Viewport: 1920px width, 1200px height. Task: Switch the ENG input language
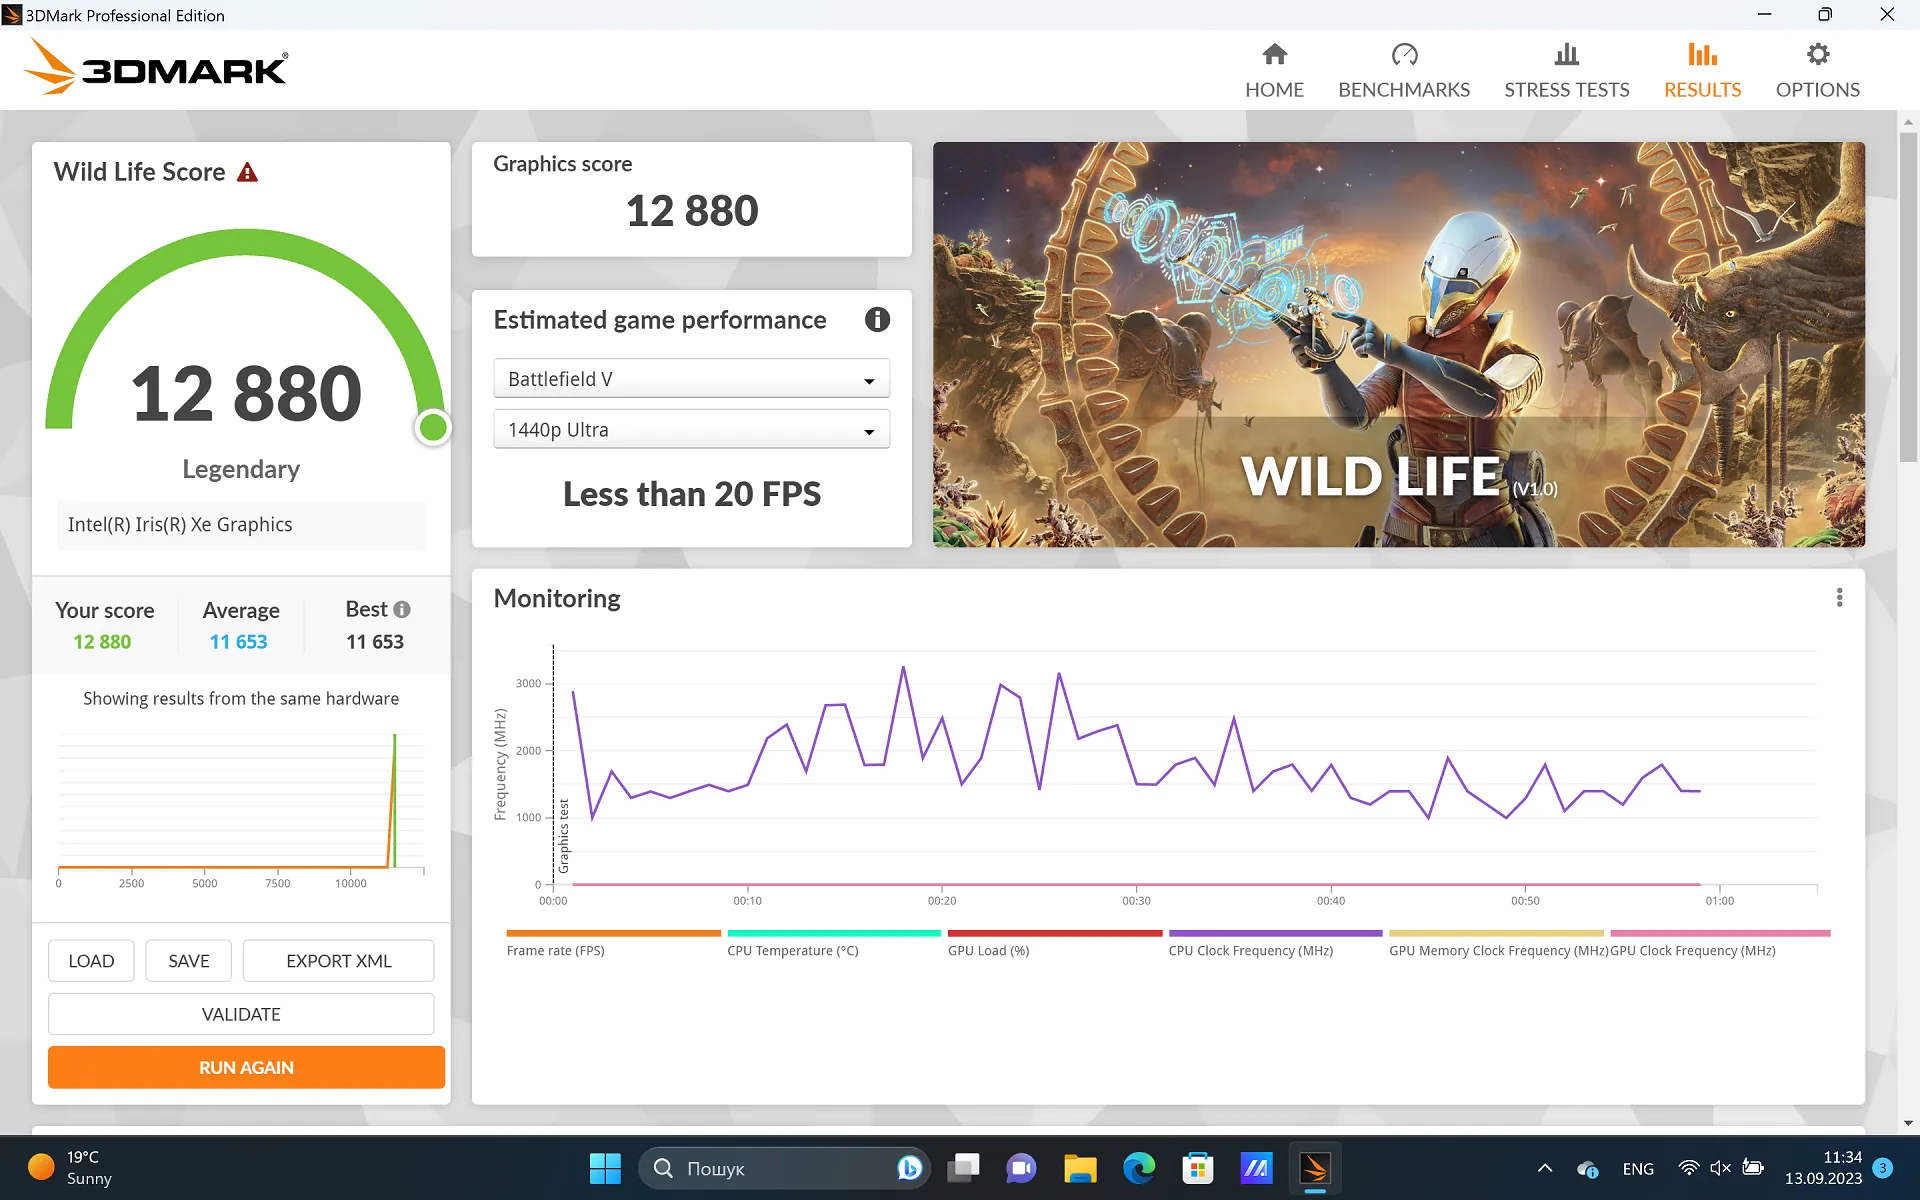point(1638,1169)
